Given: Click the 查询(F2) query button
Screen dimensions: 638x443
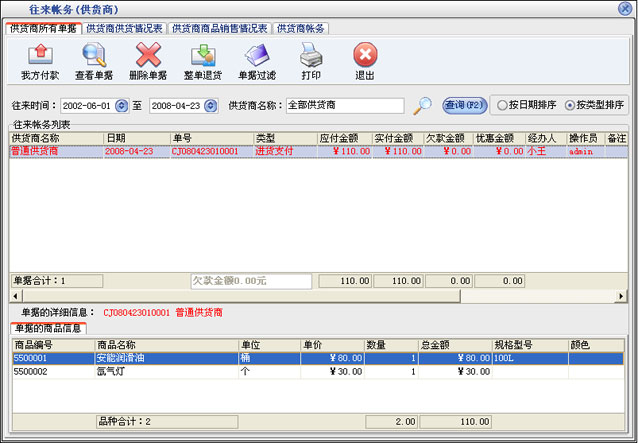Looking at the screenshot, I should 465,104.
